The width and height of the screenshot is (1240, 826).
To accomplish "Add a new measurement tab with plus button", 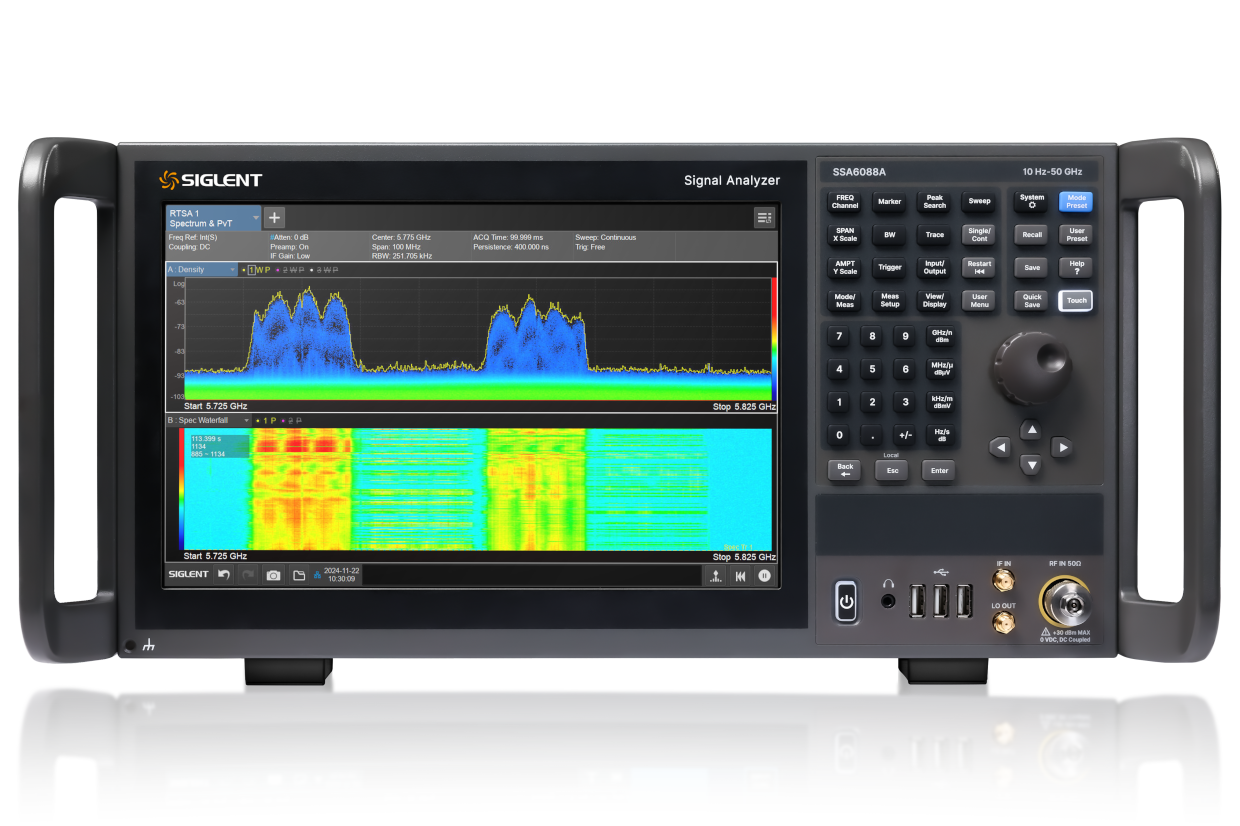I will [x=273, y=217].
